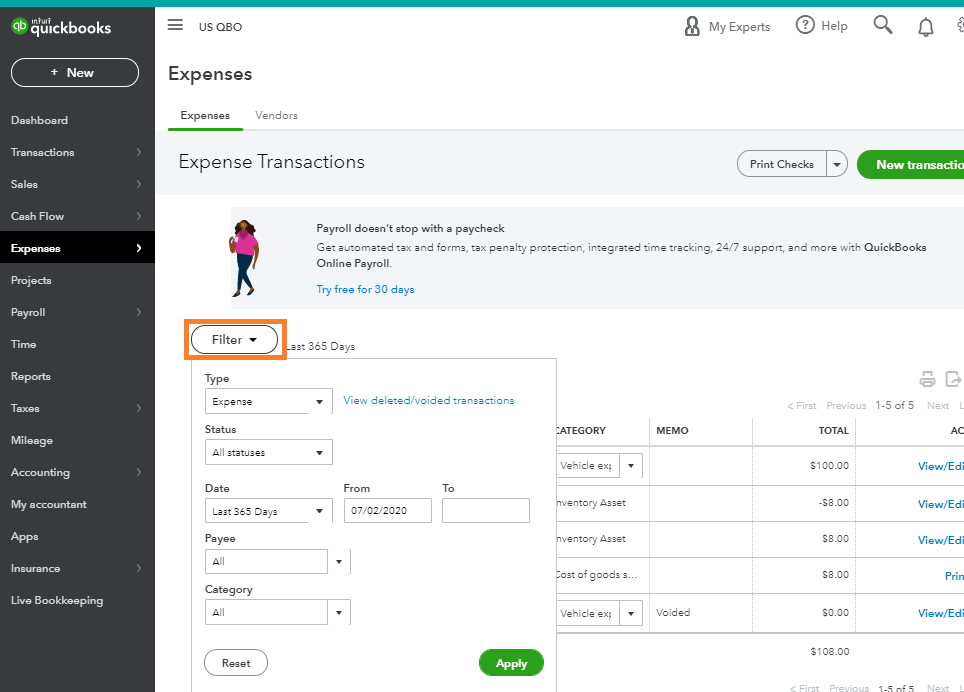Image resolution: width=964 pixels, height=692 pixels.
Task: Toggle the hamburger navigation menu
Action: pyautogui.click(x=175, y=25)
